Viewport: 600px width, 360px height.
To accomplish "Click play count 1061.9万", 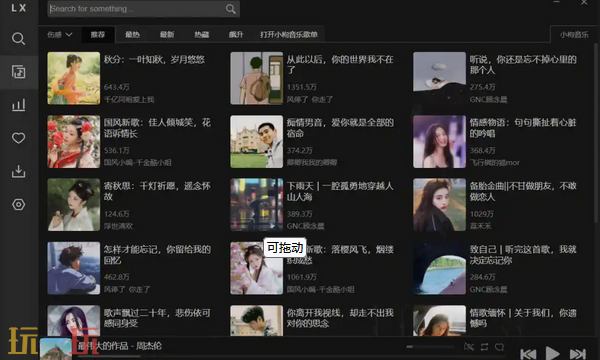I will click(x=302, y=277).
